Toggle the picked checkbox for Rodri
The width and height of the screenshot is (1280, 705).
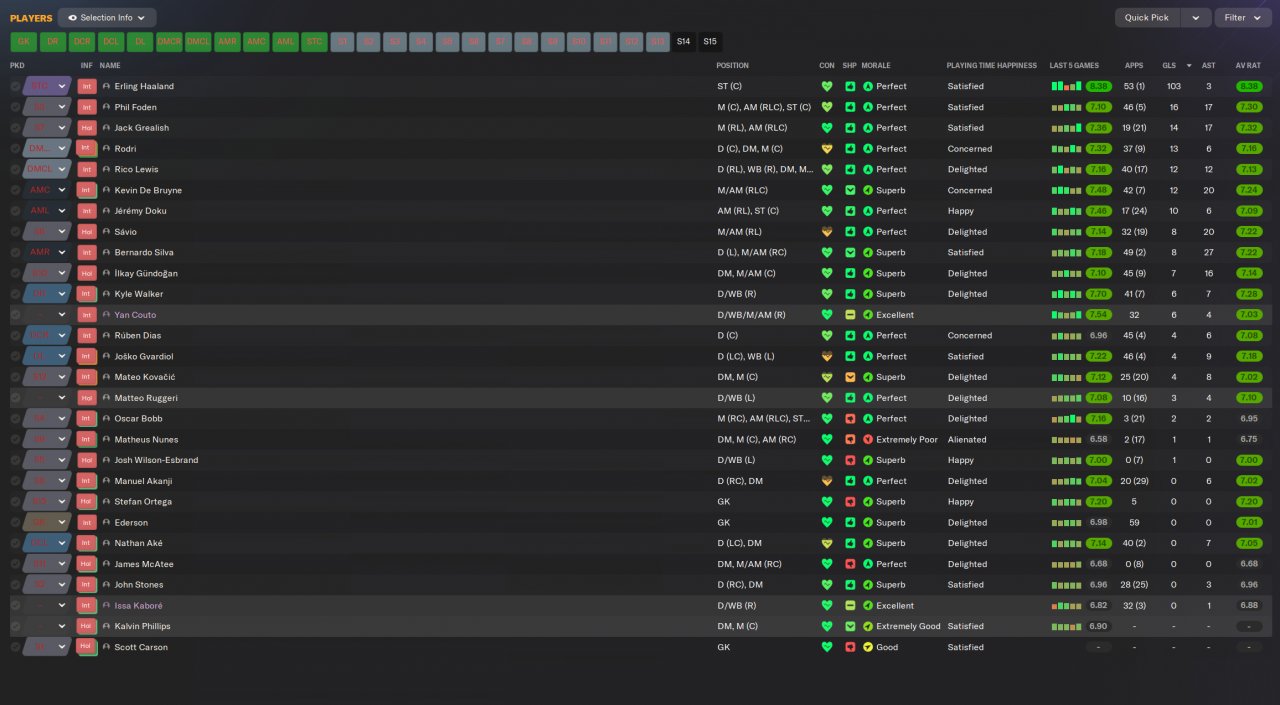pyautogui.click(x=15, y=149)
